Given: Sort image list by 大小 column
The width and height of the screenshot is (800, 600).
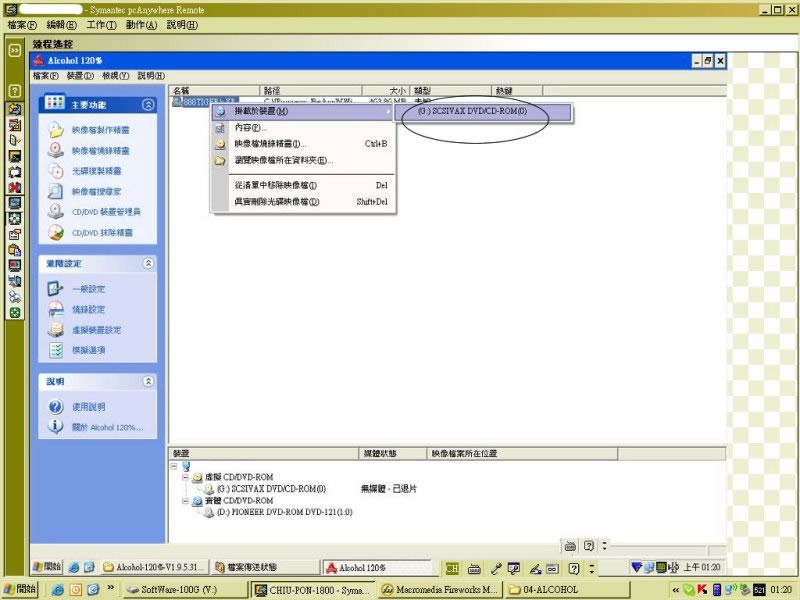Looking at the screenshot, I should 386,91.
